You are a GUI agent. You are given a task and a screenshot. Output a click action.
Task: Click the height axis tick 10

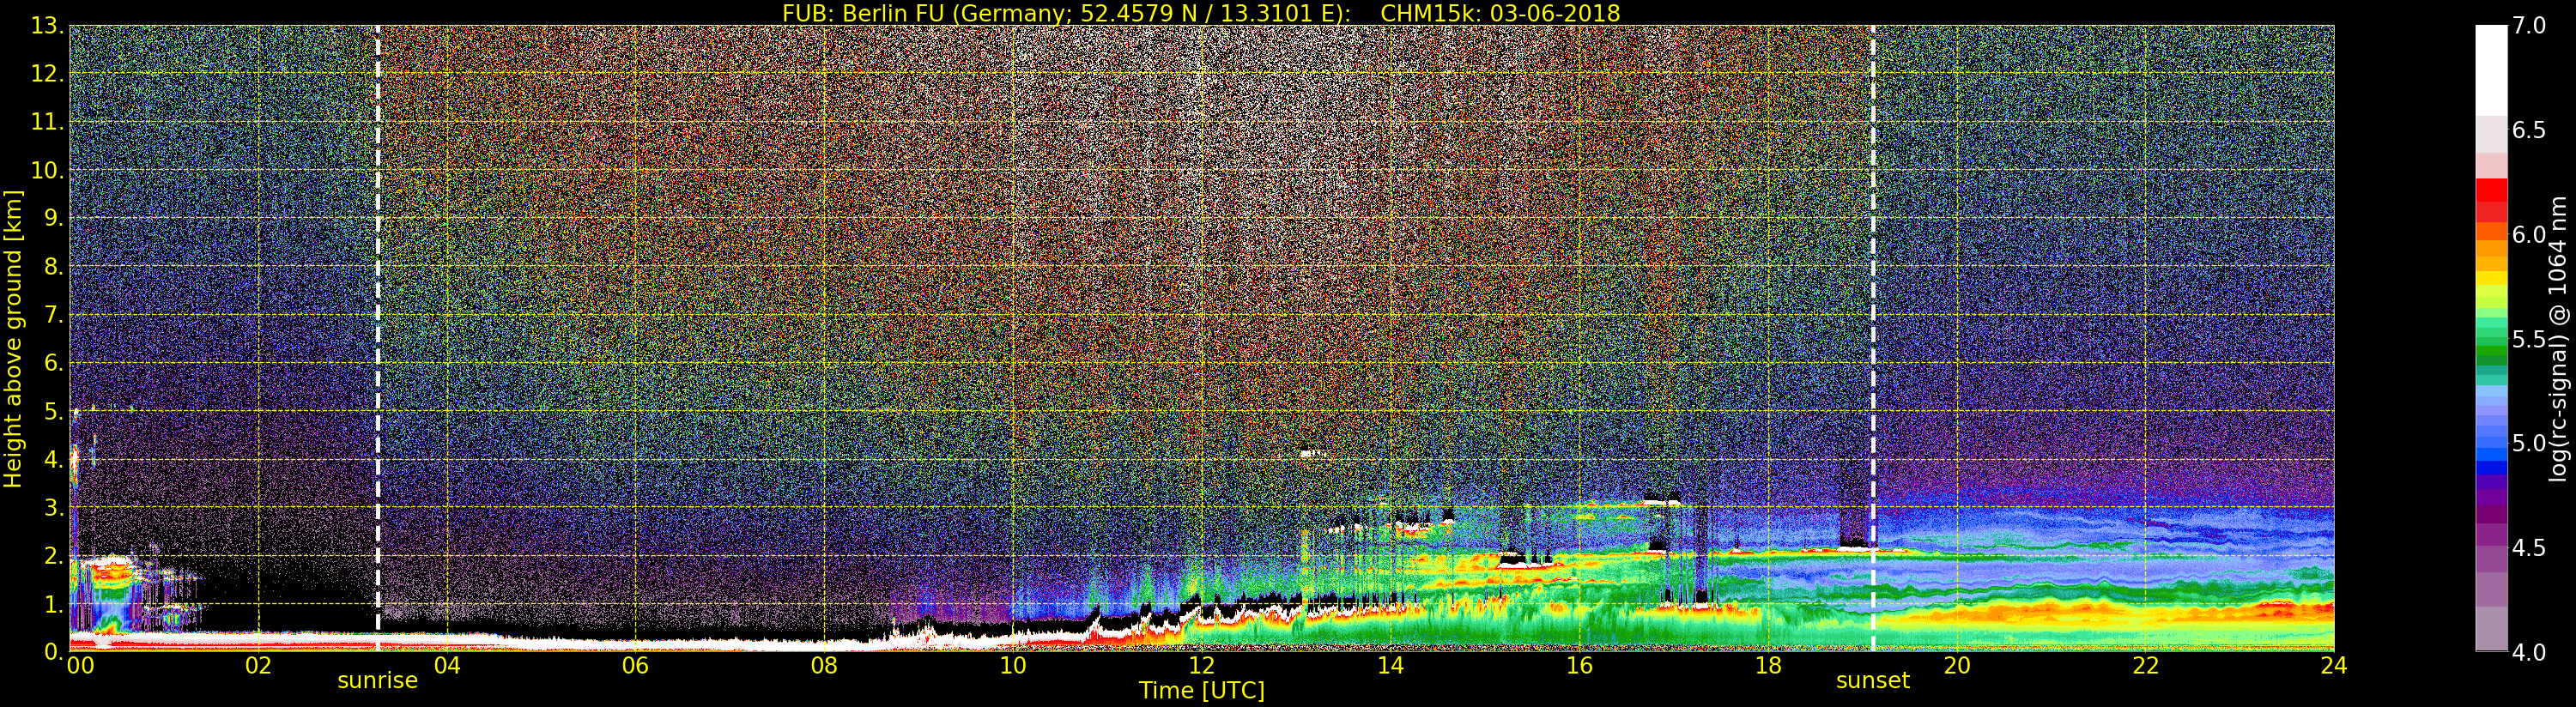click(46, 170)
